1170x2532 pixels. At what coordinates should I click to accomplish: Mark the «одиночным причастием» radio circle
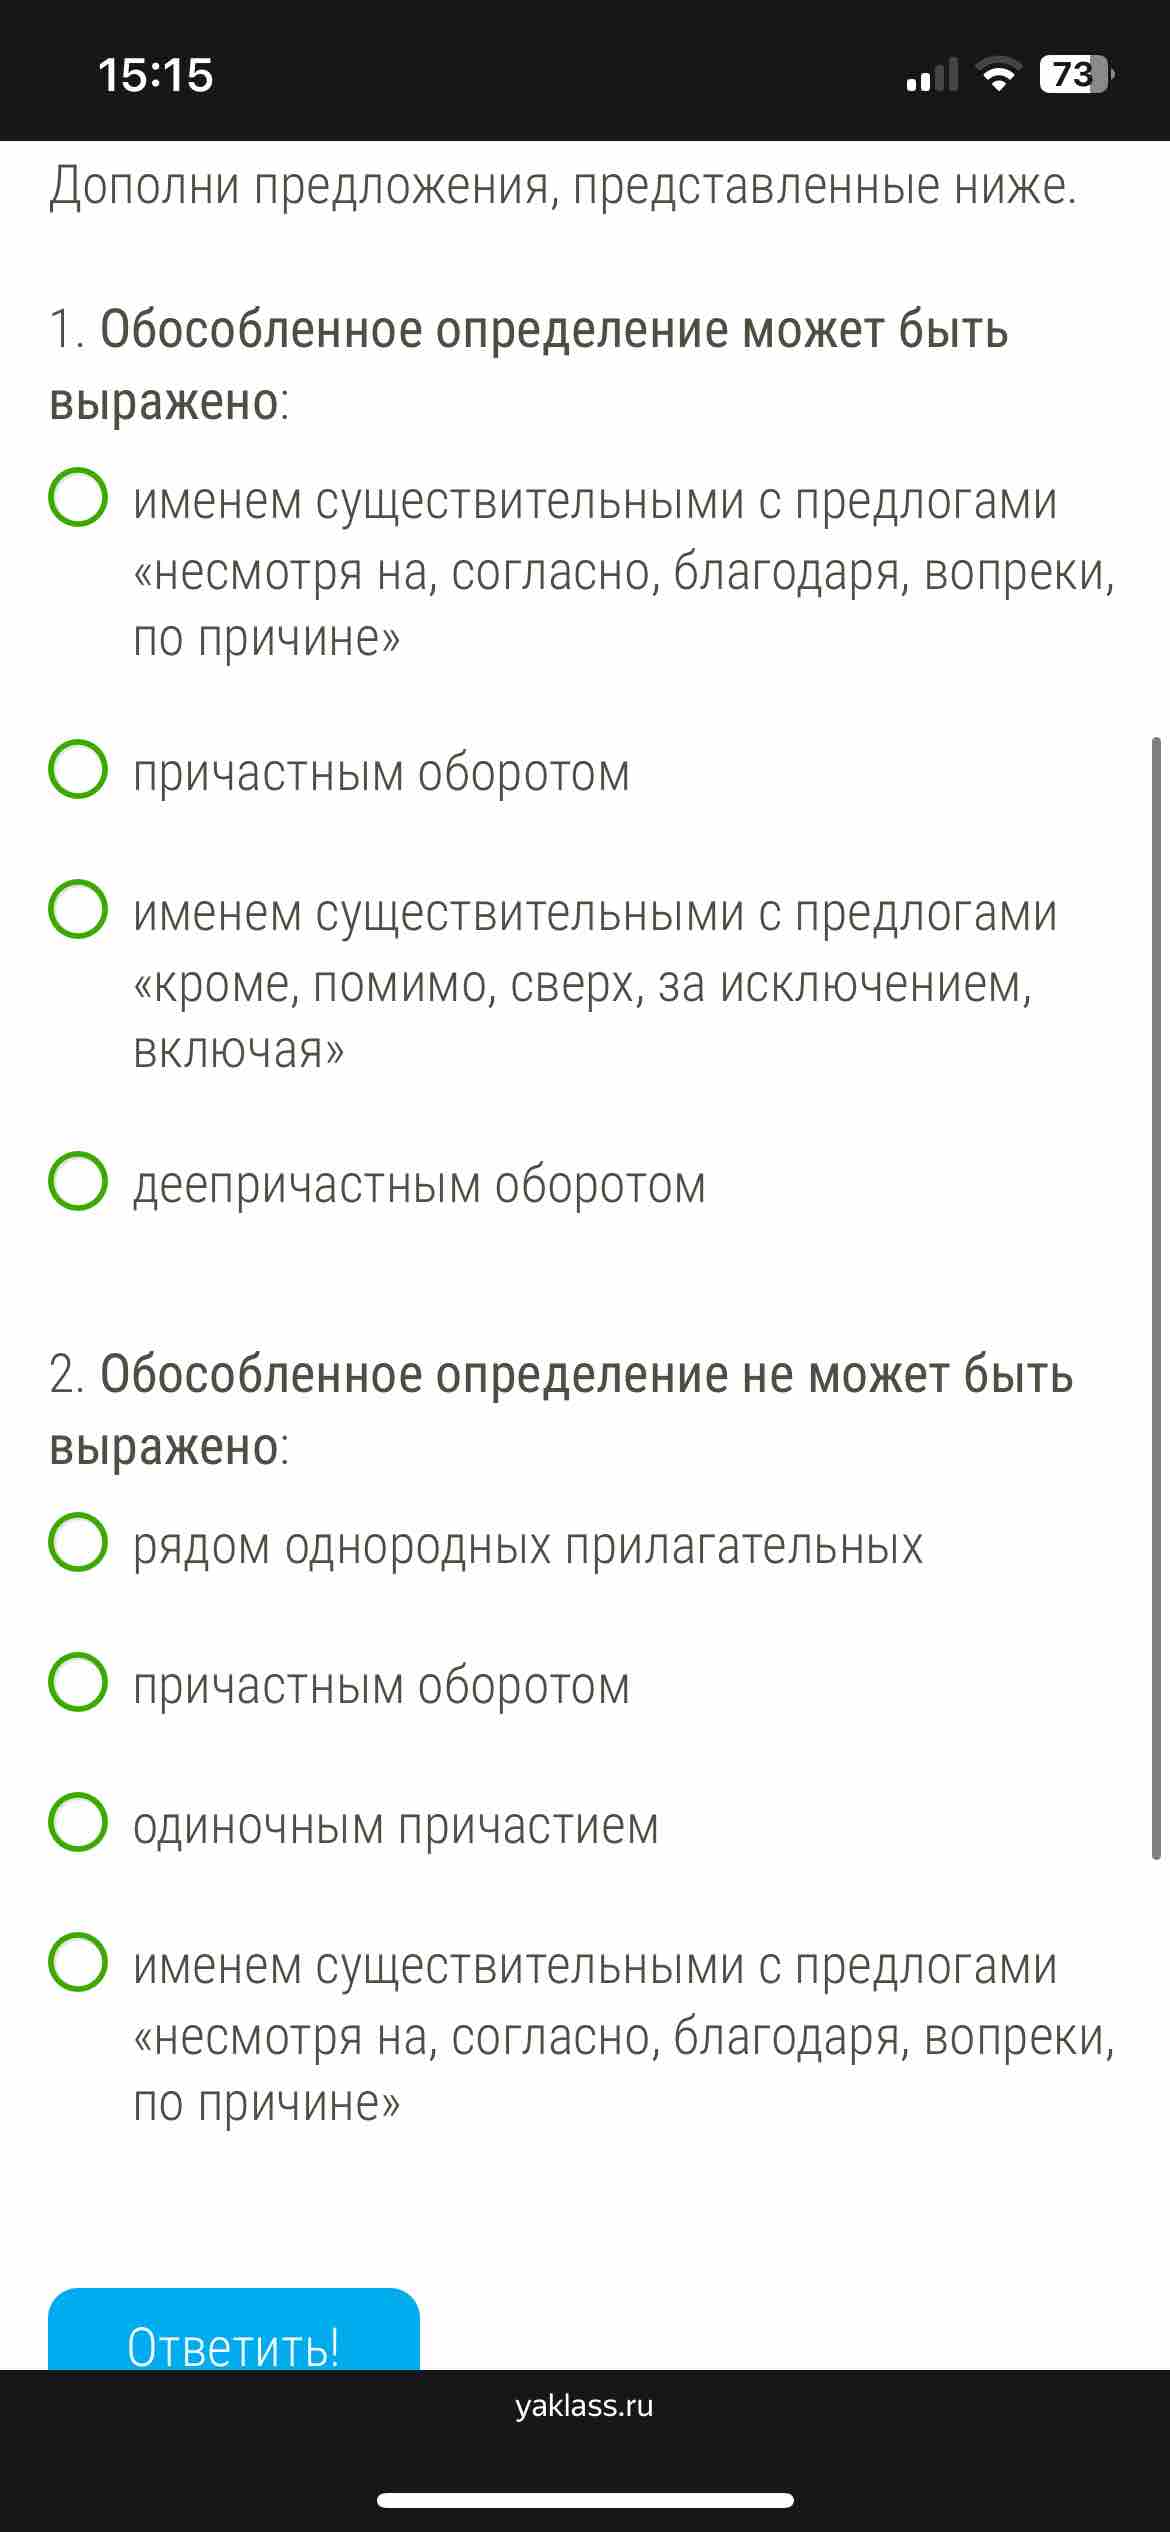(x=78, y=1822)
